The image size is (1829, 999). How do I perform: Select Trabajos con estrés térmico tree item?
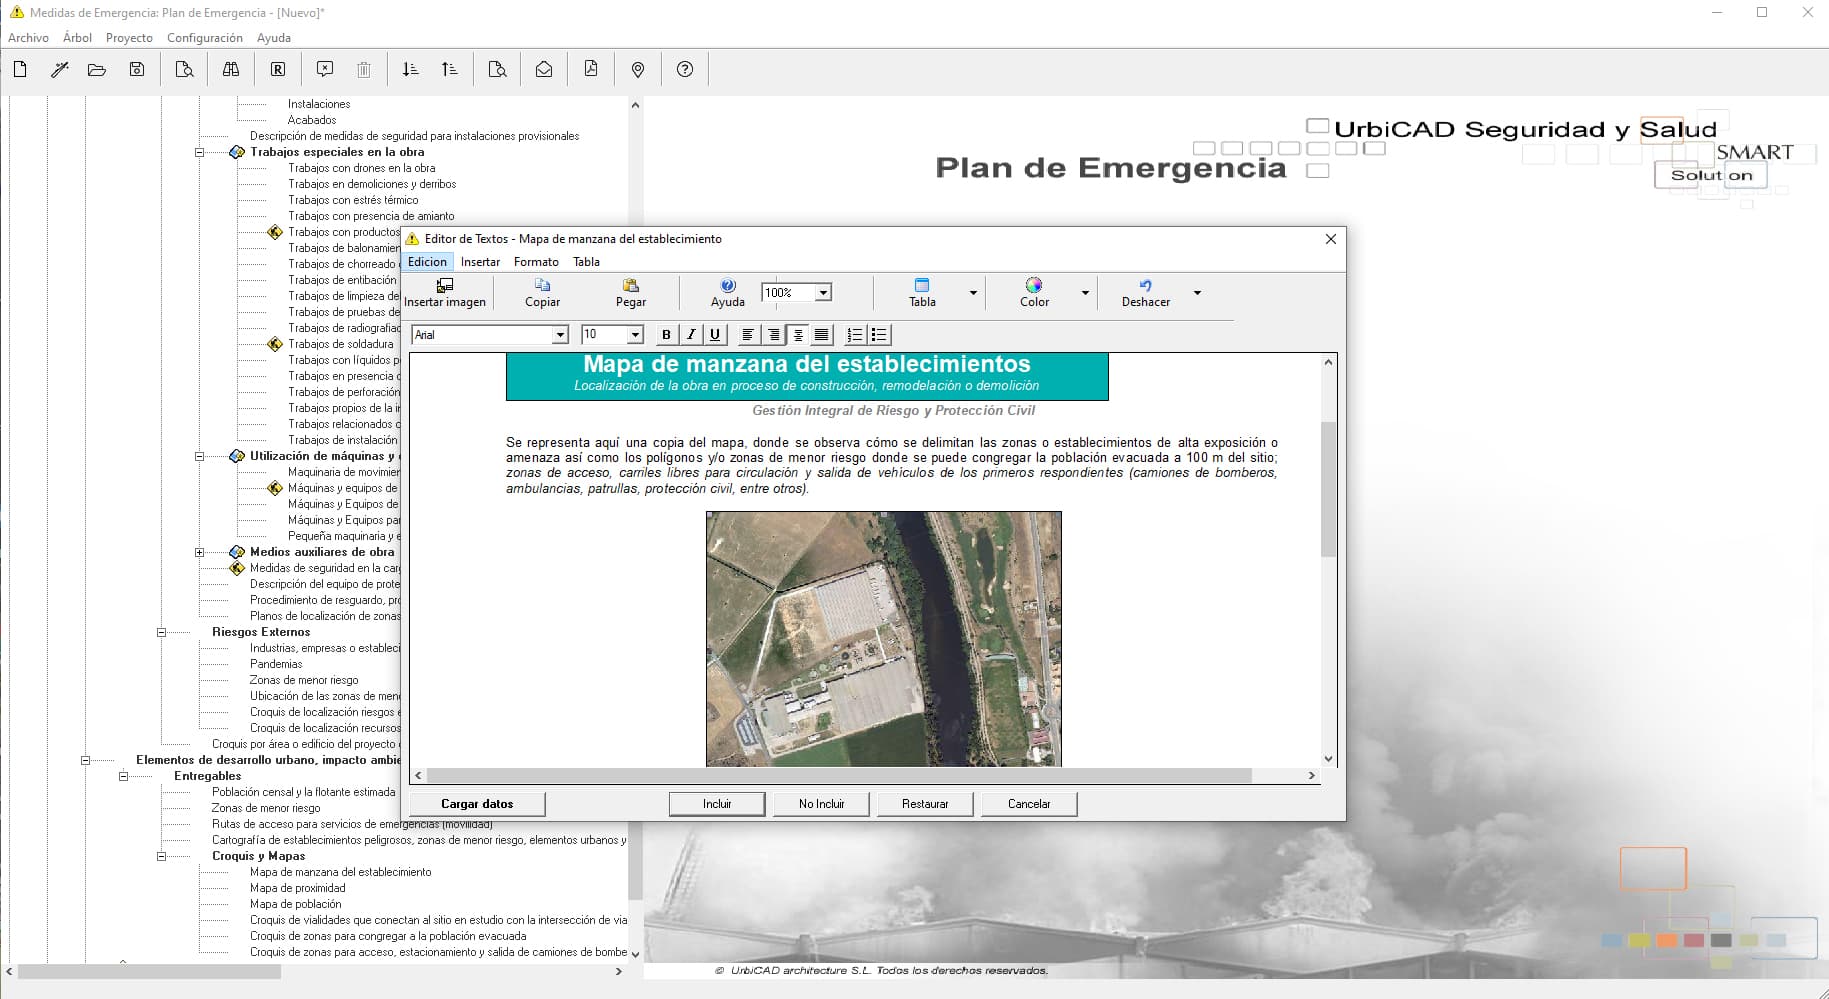(353, 200)
